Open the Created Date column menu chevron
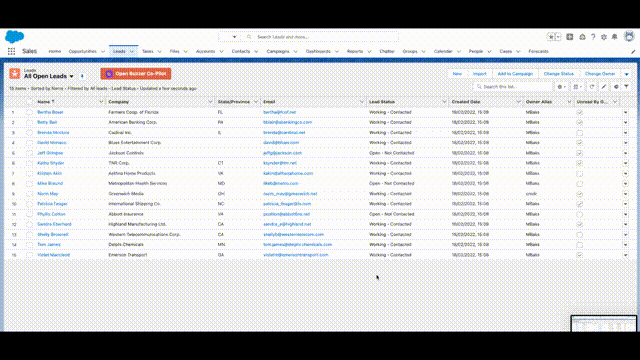This screenshot has height=360, width=640. click(518, 102)
